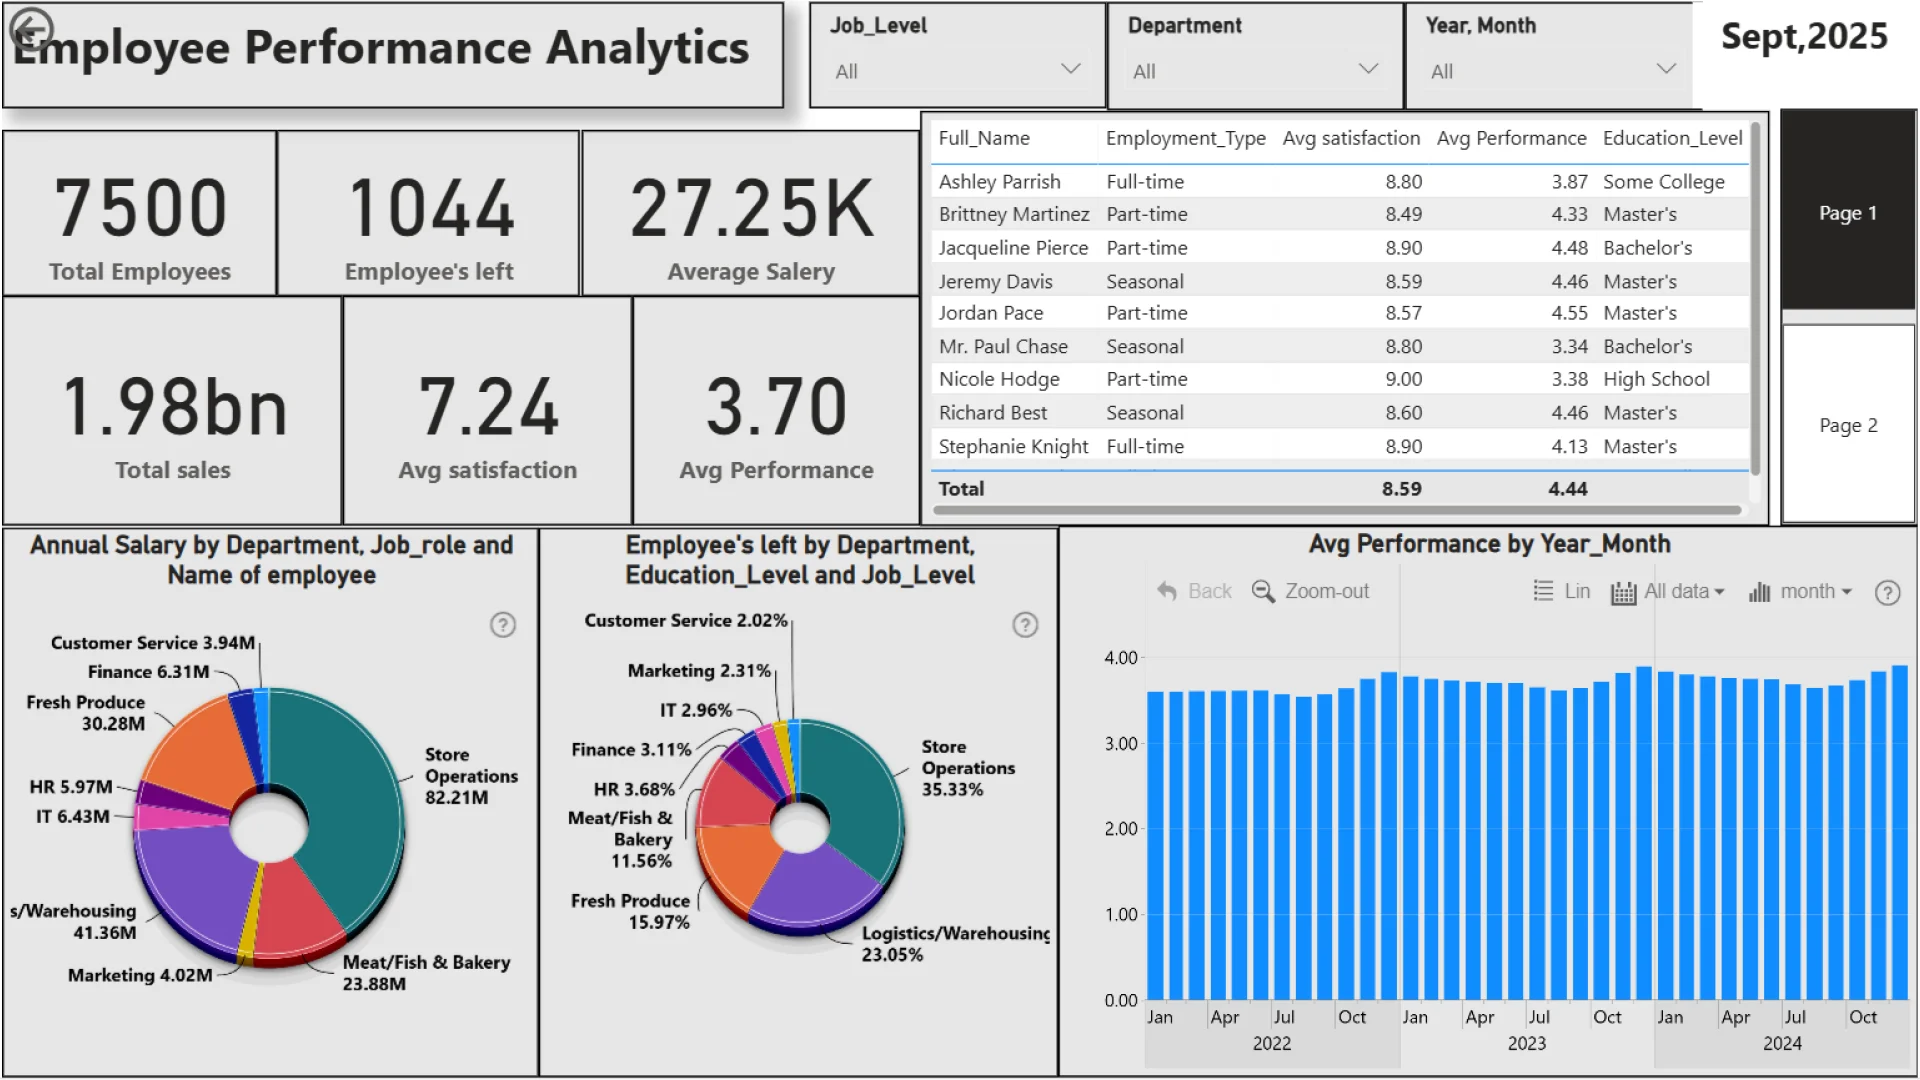Open help icon on Avg Performance chart
Screen dimensions: 1920x1080
click(x=1887, y=593)
